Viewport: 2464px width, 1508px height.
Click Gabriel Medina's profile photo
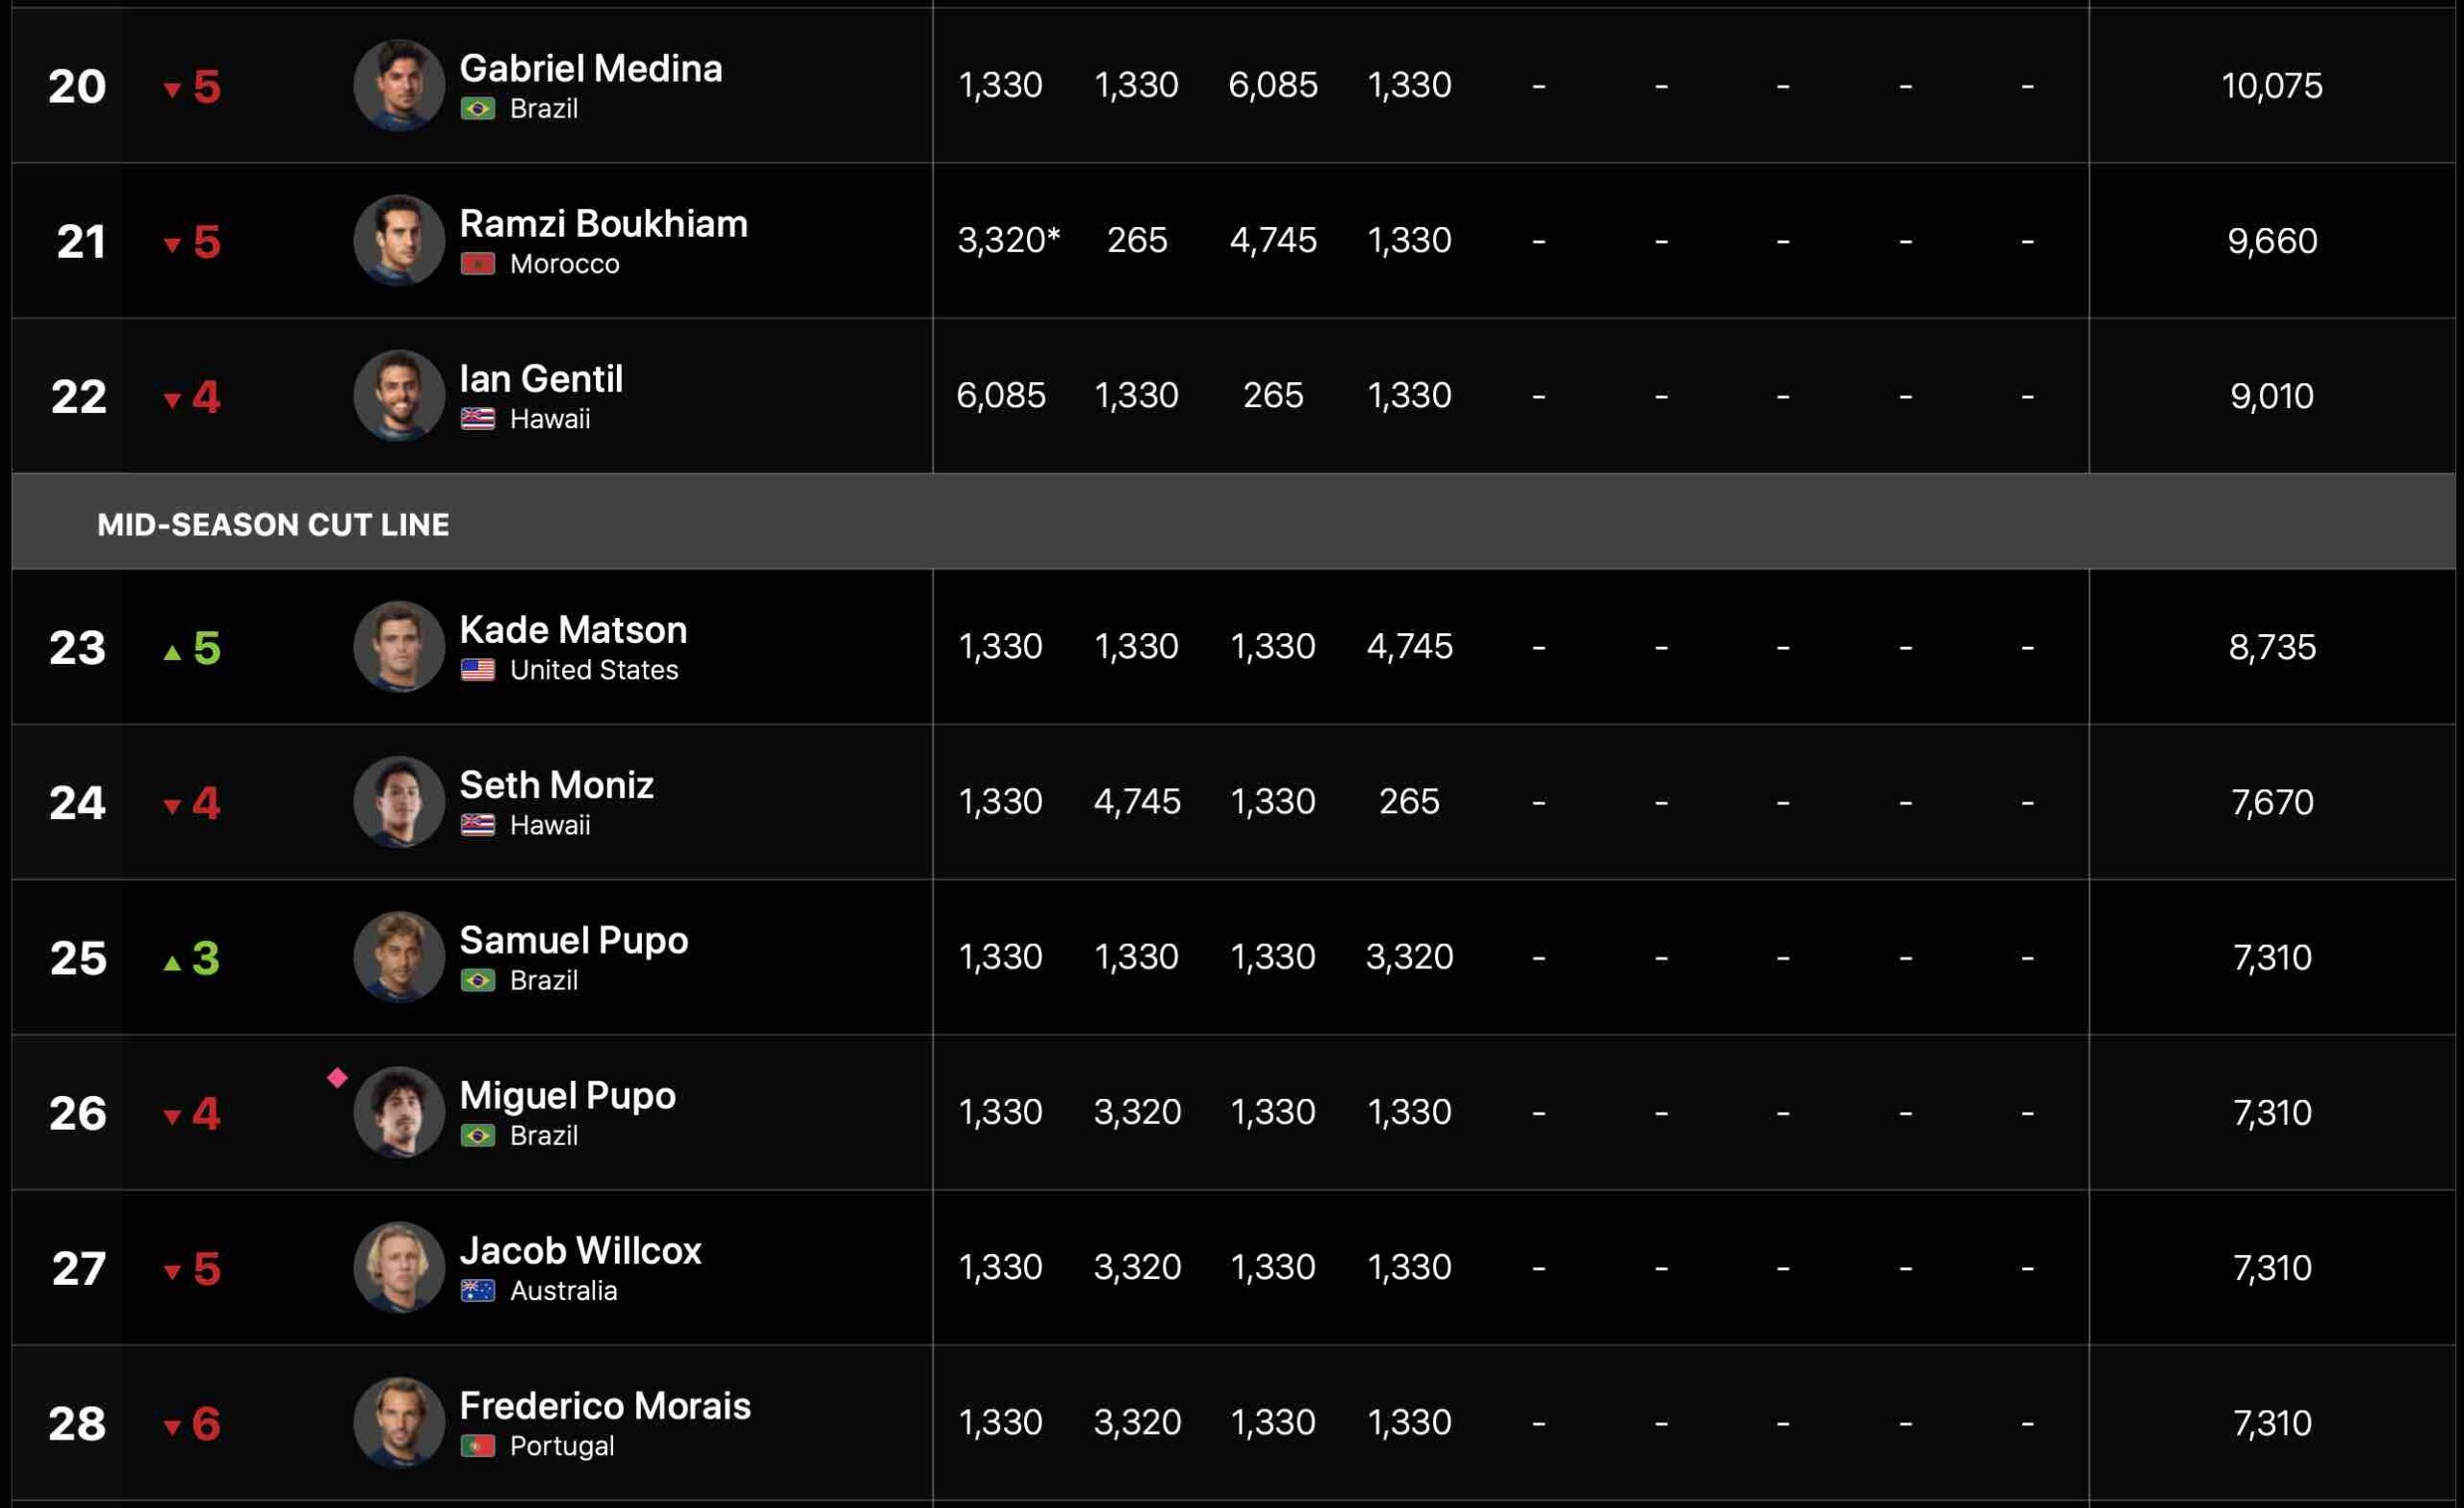(x=399, y=86)
